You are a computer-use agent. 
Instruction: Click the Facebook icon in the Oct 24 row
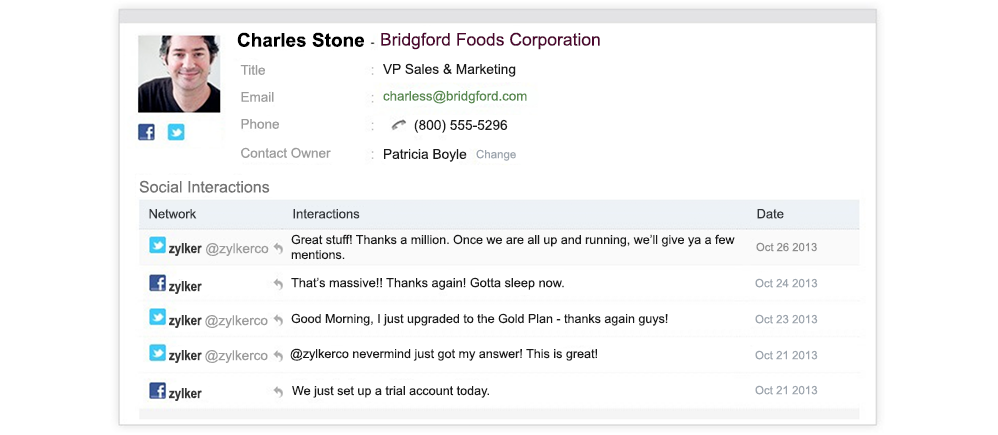(157, 283)
